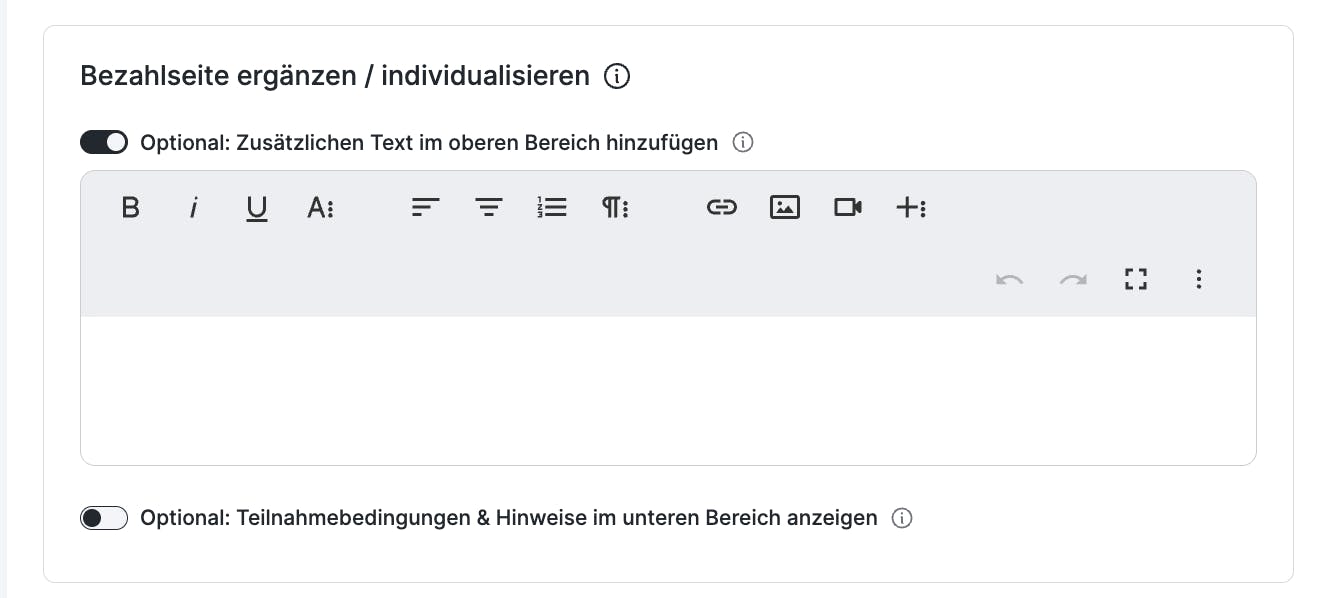Insert an ordered list

click(552, 208)
